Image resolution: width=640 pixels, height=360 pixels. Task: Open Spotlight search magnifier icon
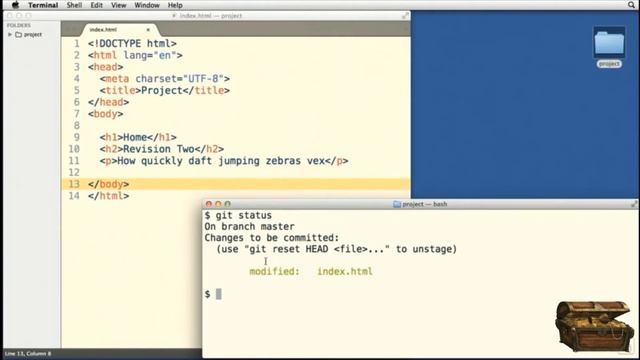[631, 5]
